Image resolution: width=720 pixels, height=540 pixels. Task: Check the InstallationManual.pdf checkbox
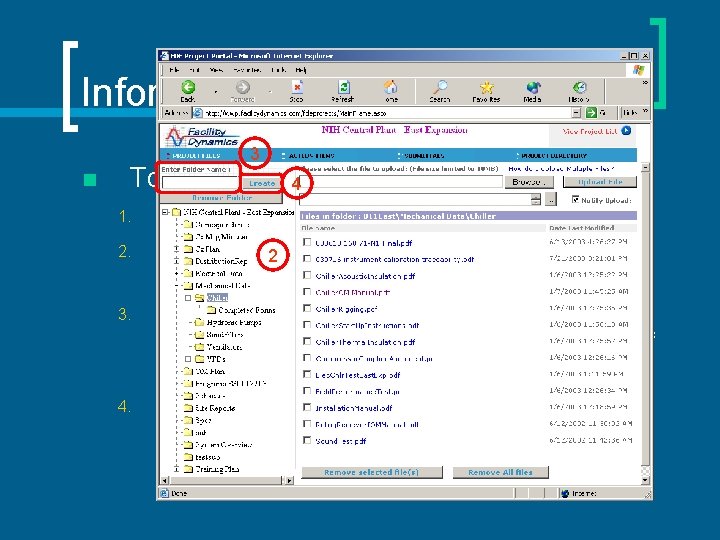tap(307, 407)
